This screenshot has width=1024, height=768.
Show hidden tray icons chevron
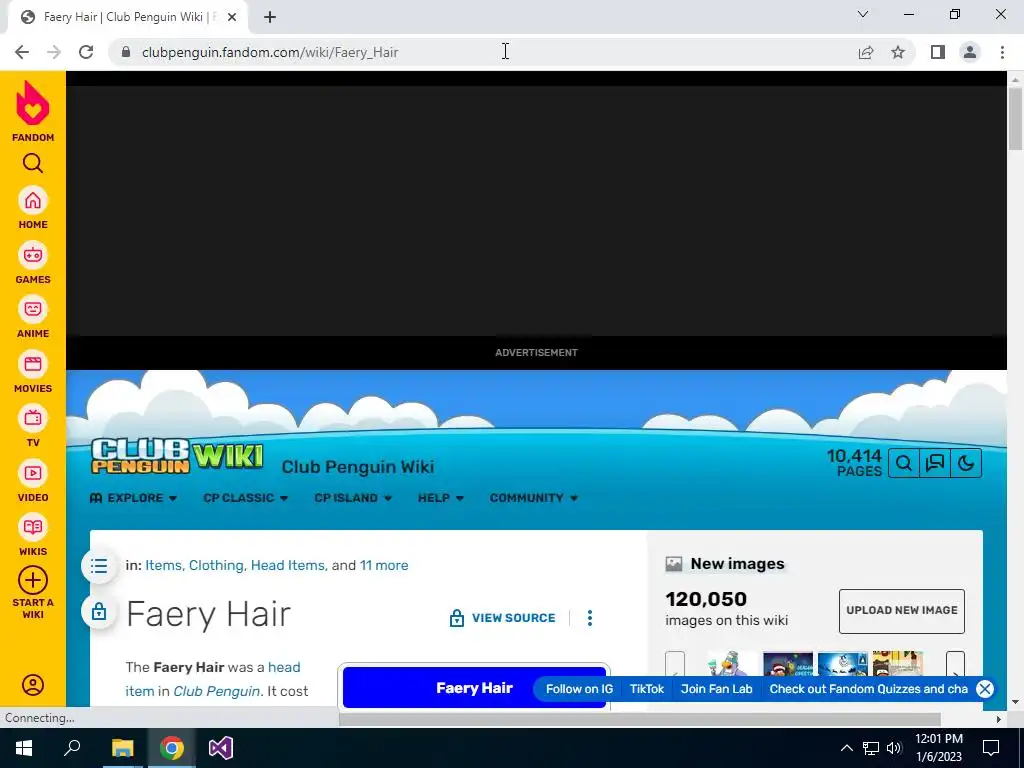point(846,748)
